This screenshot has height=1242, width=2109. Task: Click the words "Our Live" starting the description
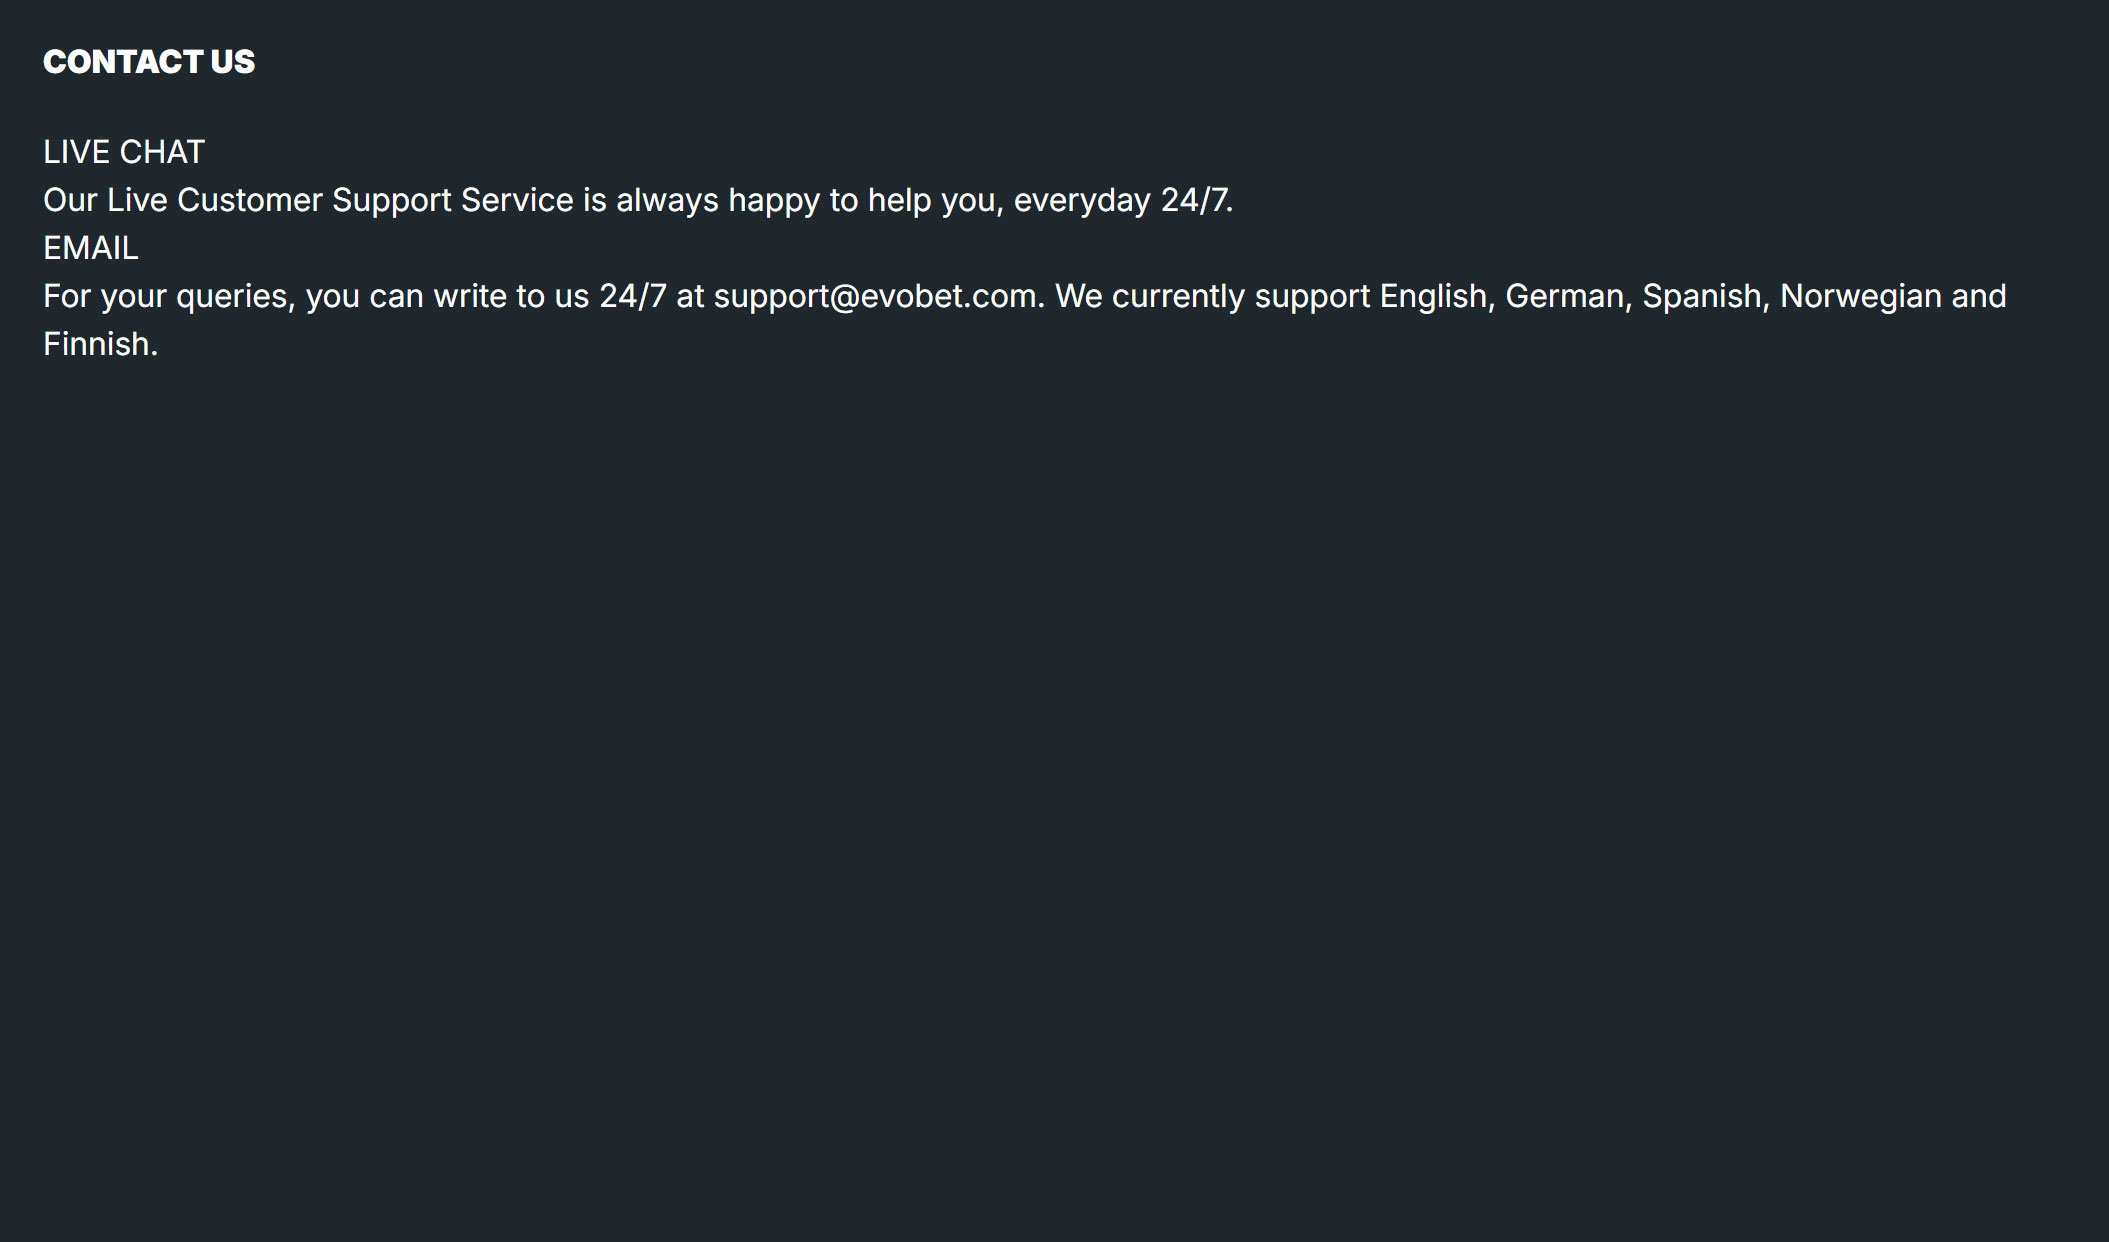(x=105, y=200)
